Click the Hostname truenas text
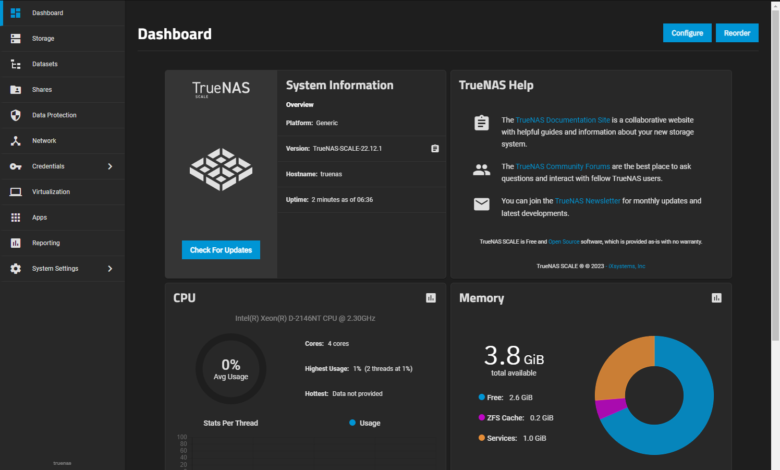780x470 pixels. pyautogui.click(x=314, y=174)
